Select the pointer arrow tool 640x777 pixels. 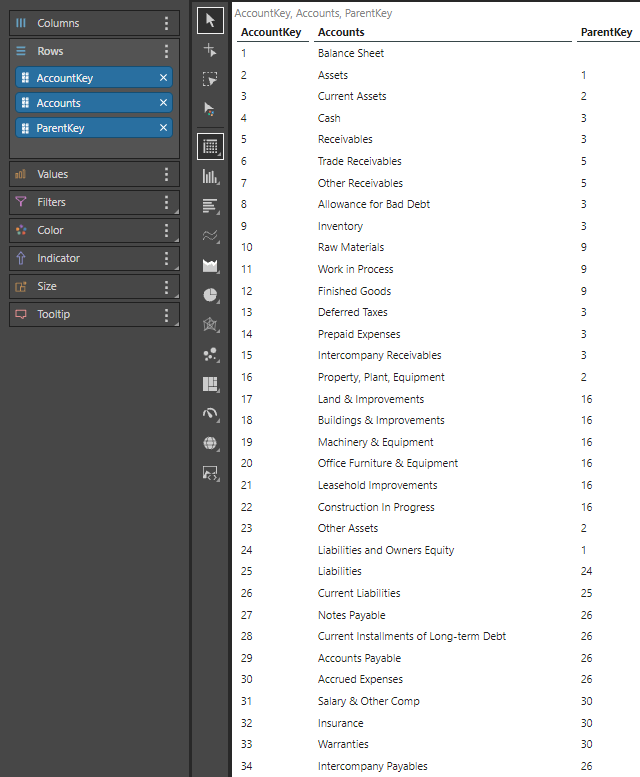coord(210,21)
